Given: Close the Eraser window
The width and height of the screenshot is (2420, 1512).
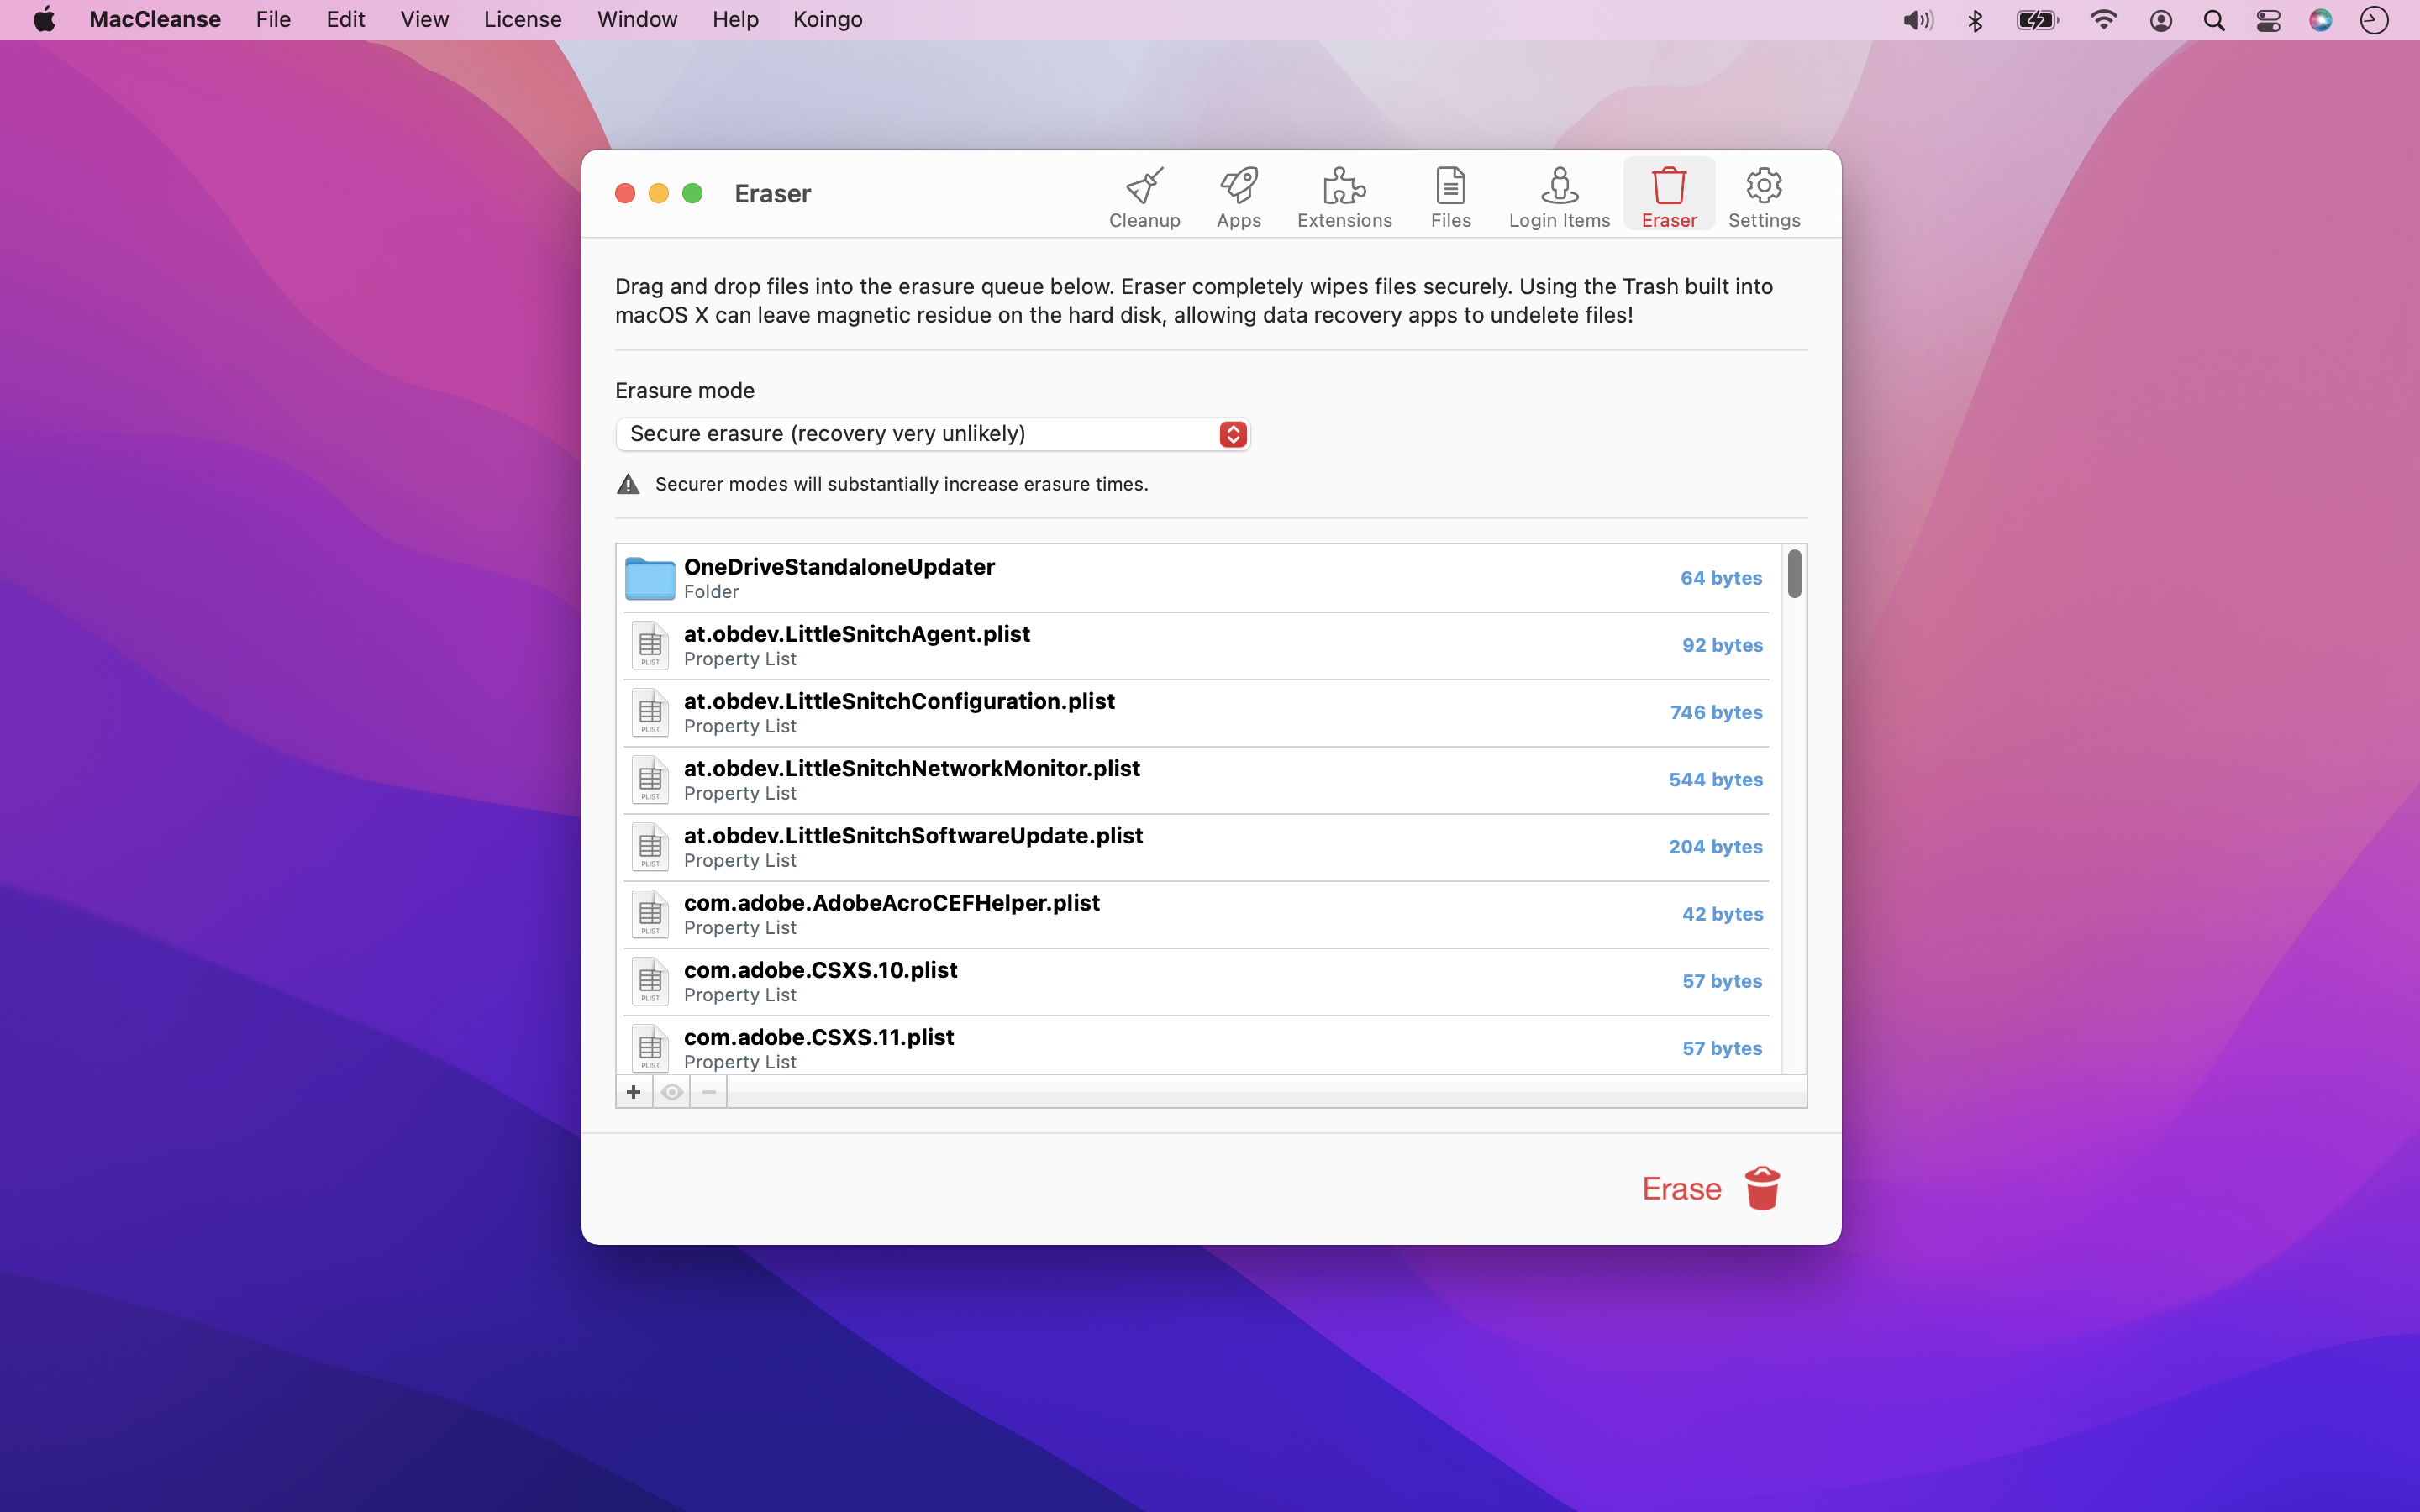Looking at the screenshot, I should coord(625,193).
